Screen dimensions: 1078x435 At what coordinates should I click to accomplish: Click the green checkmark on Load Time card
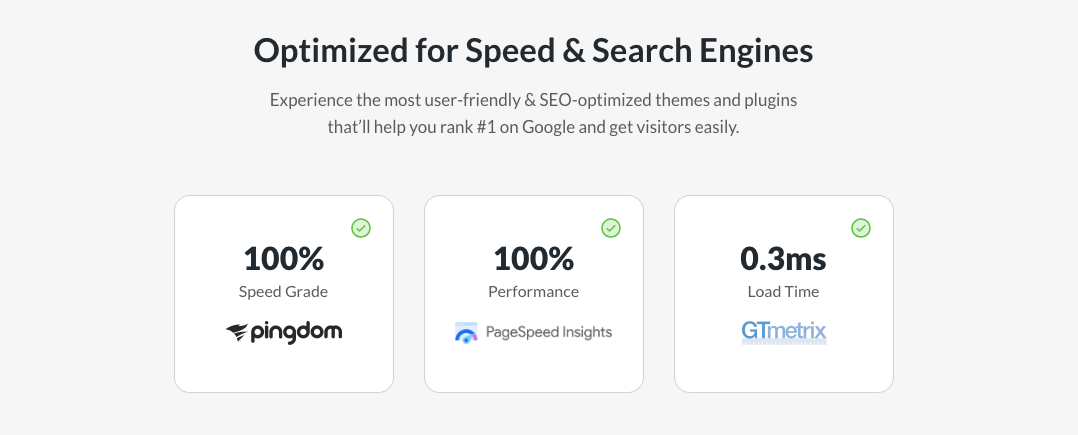coord(861,228)
